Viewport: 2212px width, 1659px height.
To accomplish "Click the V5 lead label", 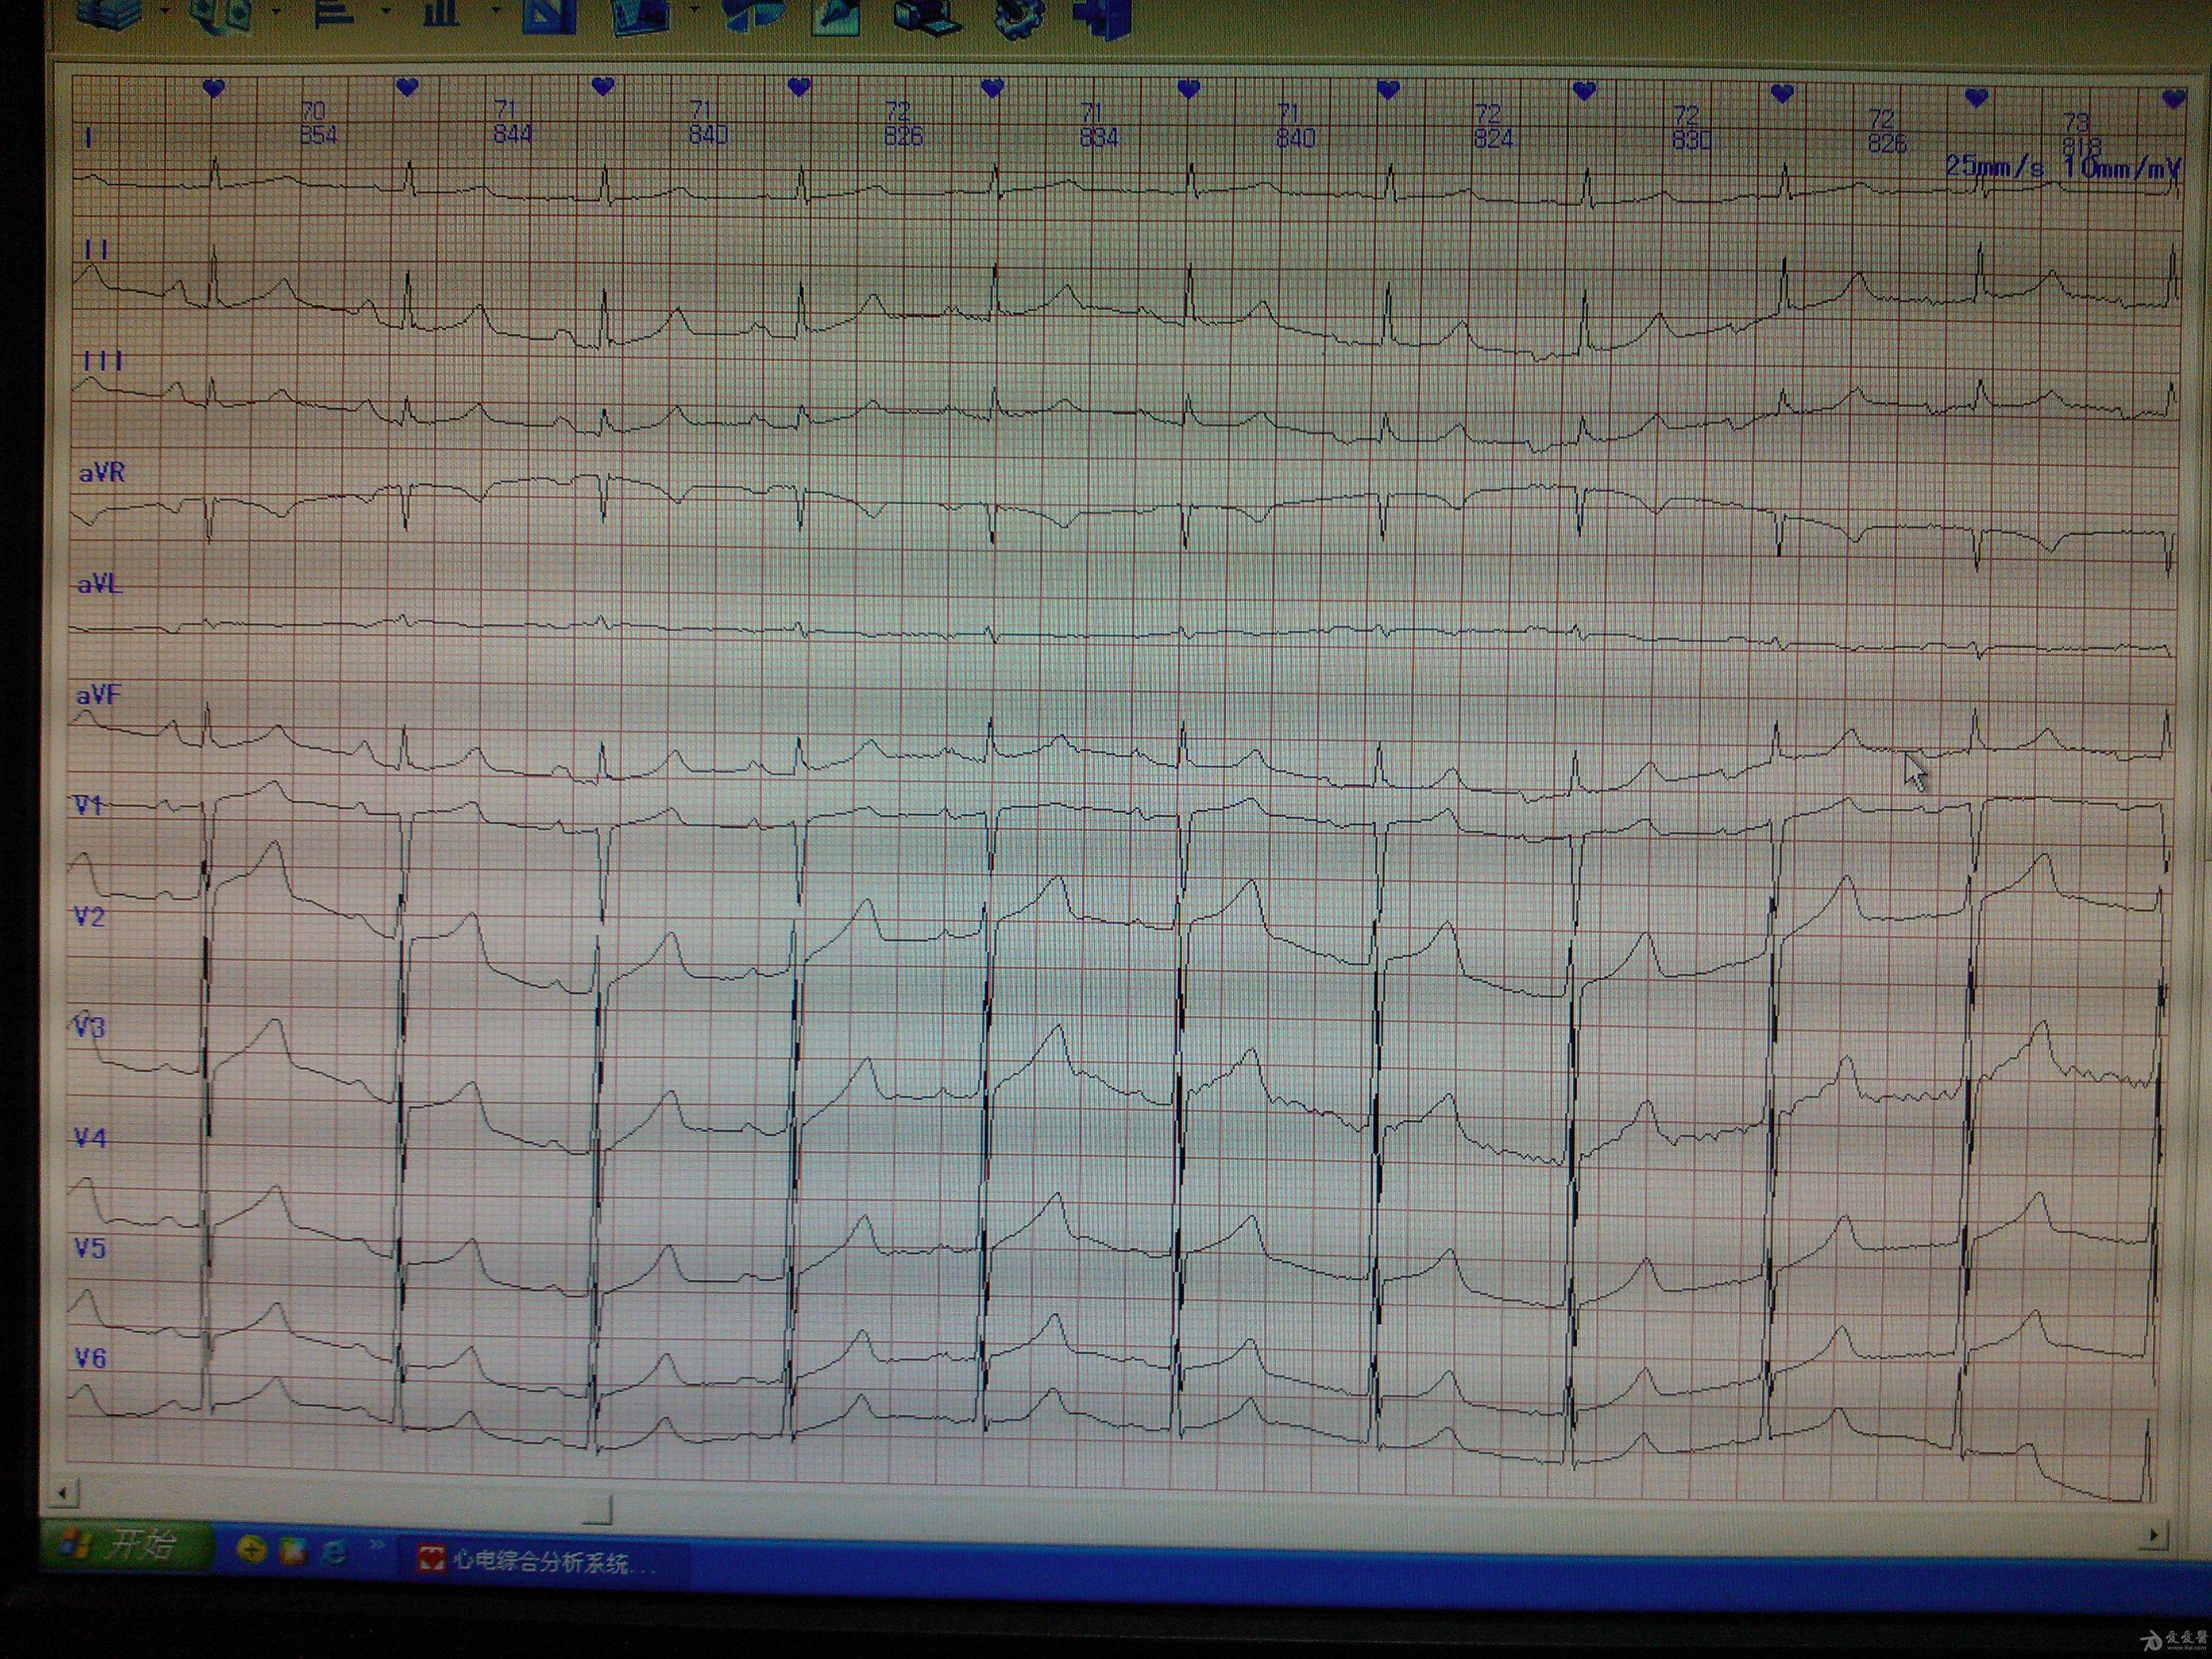I will [89, 1247].
